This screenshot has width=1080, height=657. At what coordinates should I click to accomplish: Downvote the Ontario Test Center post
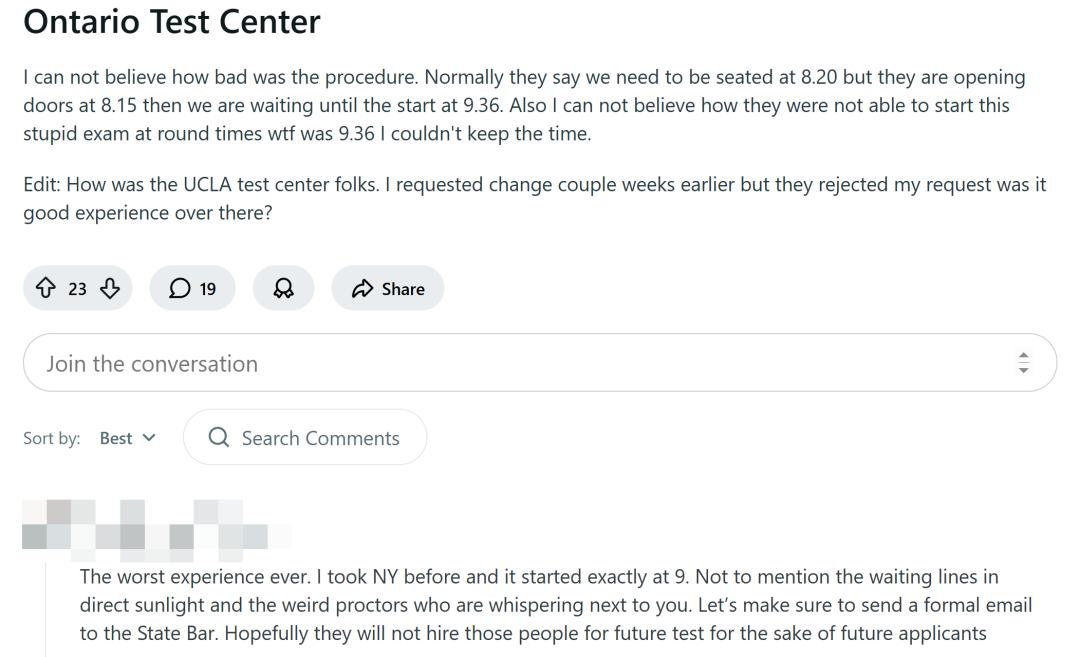click(110, 289)
